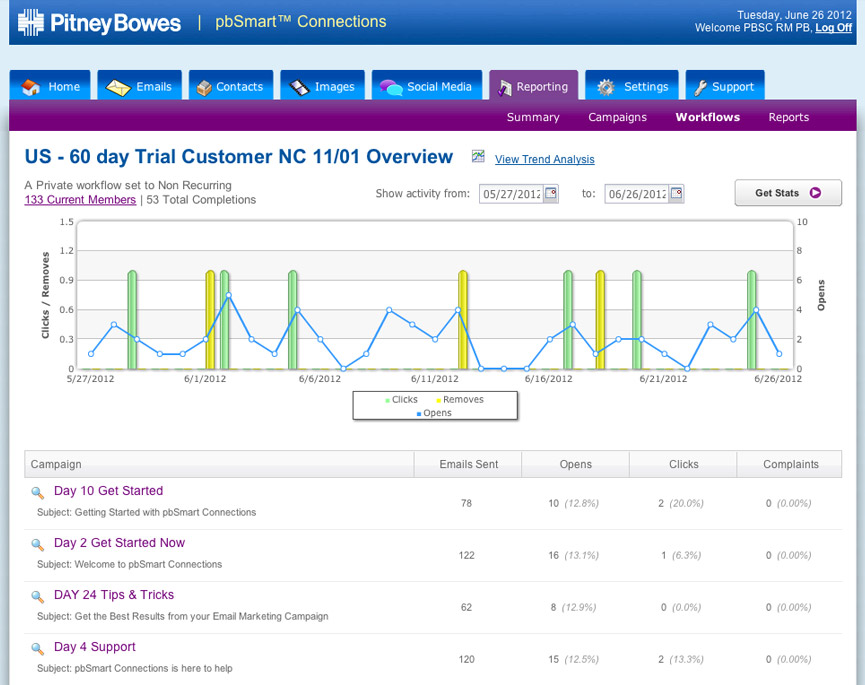The height and width of the screenshot is (685, 865).
Task: Sort by Clicks column header
Action: tap(683, 464)
